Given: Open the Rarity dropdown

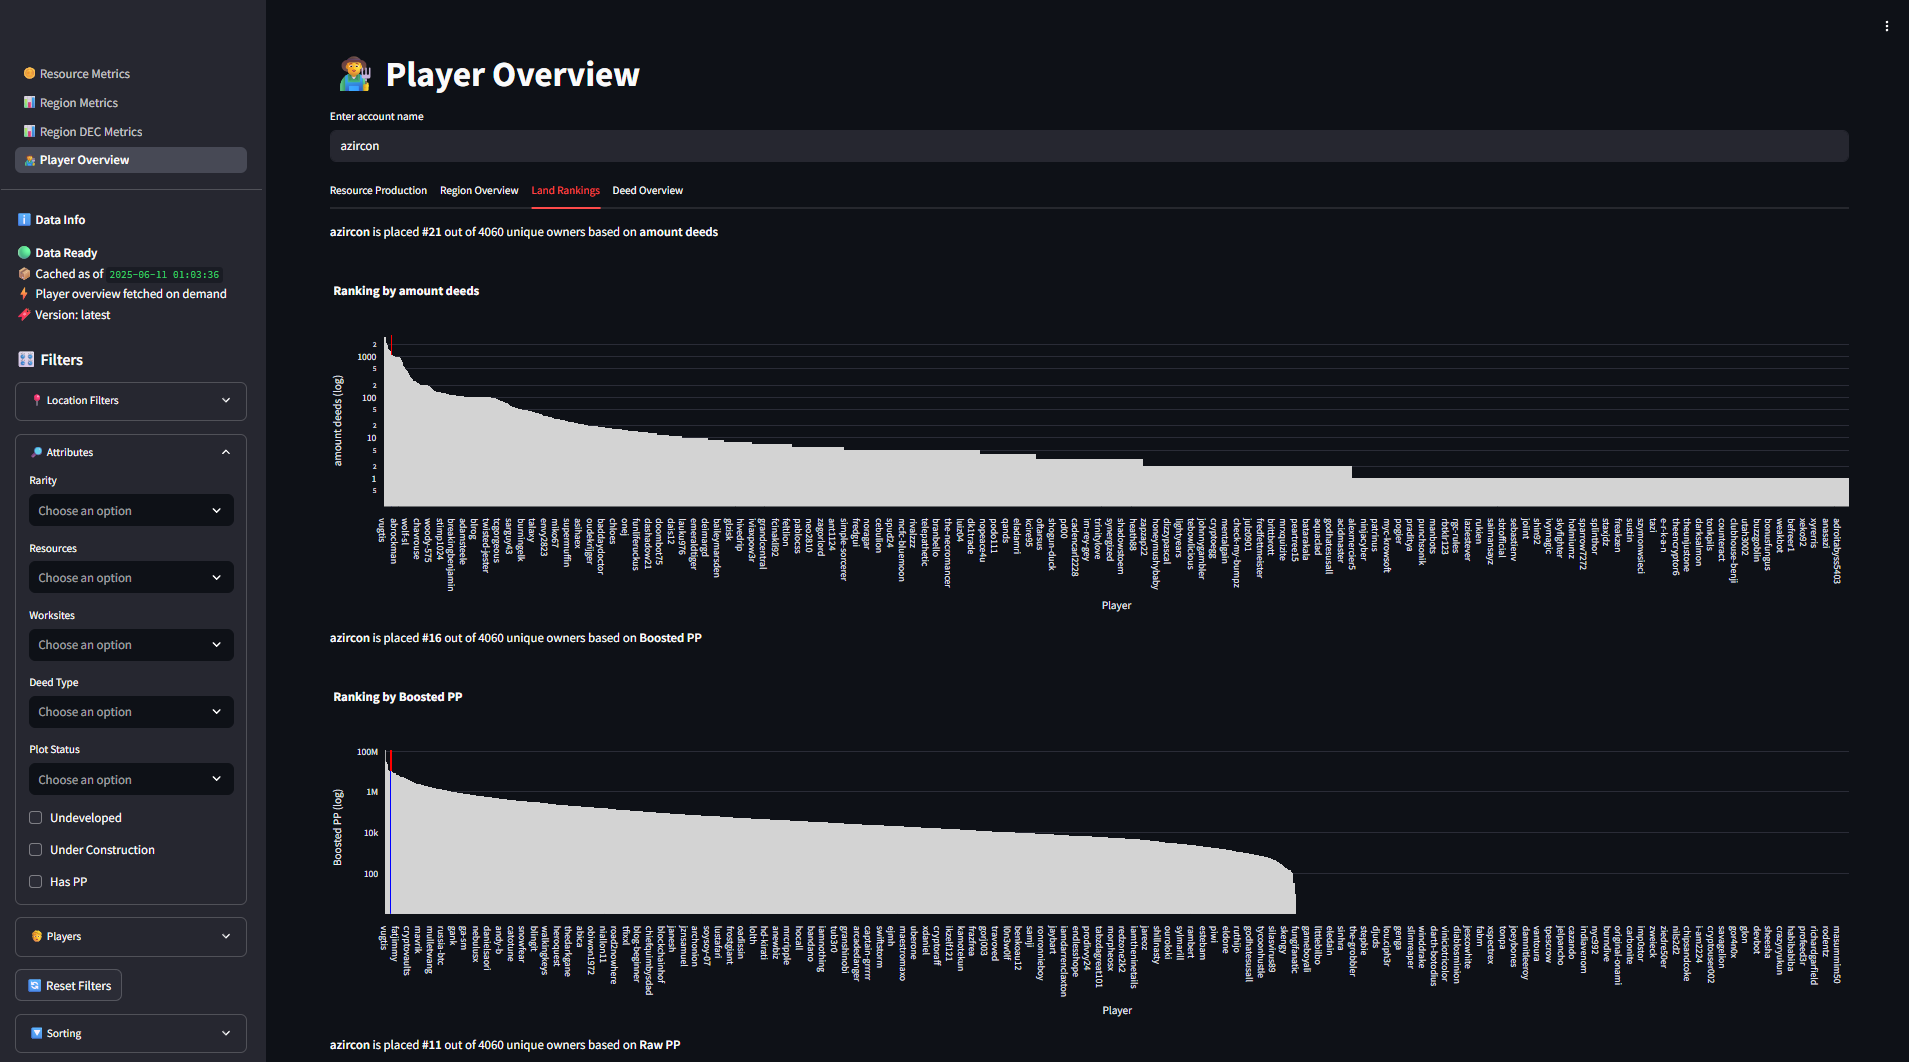Looking at the screenshot, I should click(x=131, y=511).
